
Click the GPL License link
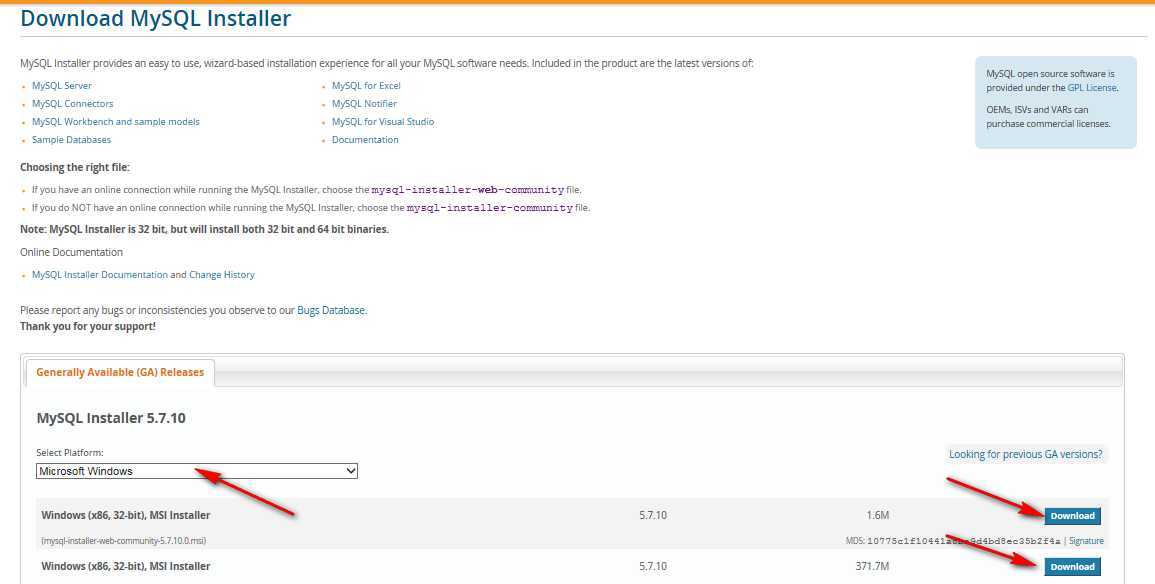(1092, 88)
